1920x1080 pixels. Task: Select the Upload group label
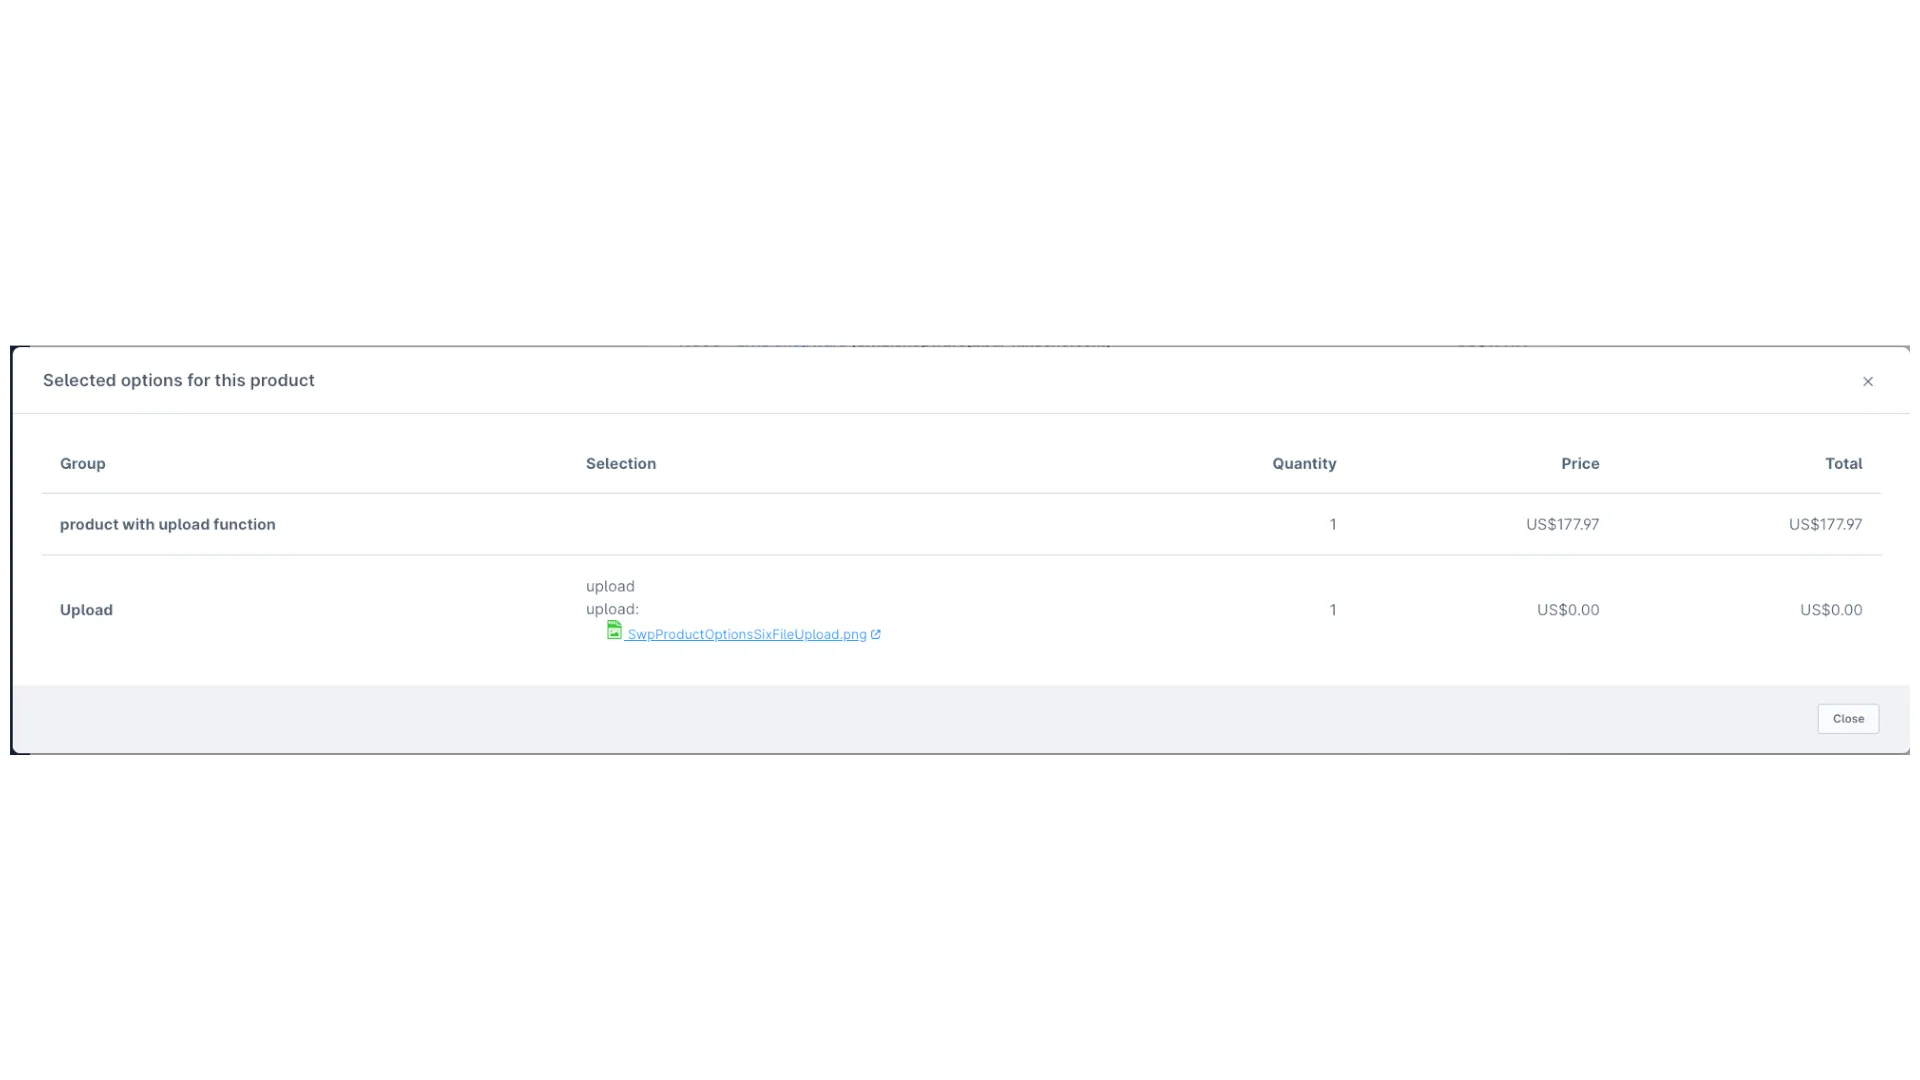pyautogui.click(x=86, y=610)
